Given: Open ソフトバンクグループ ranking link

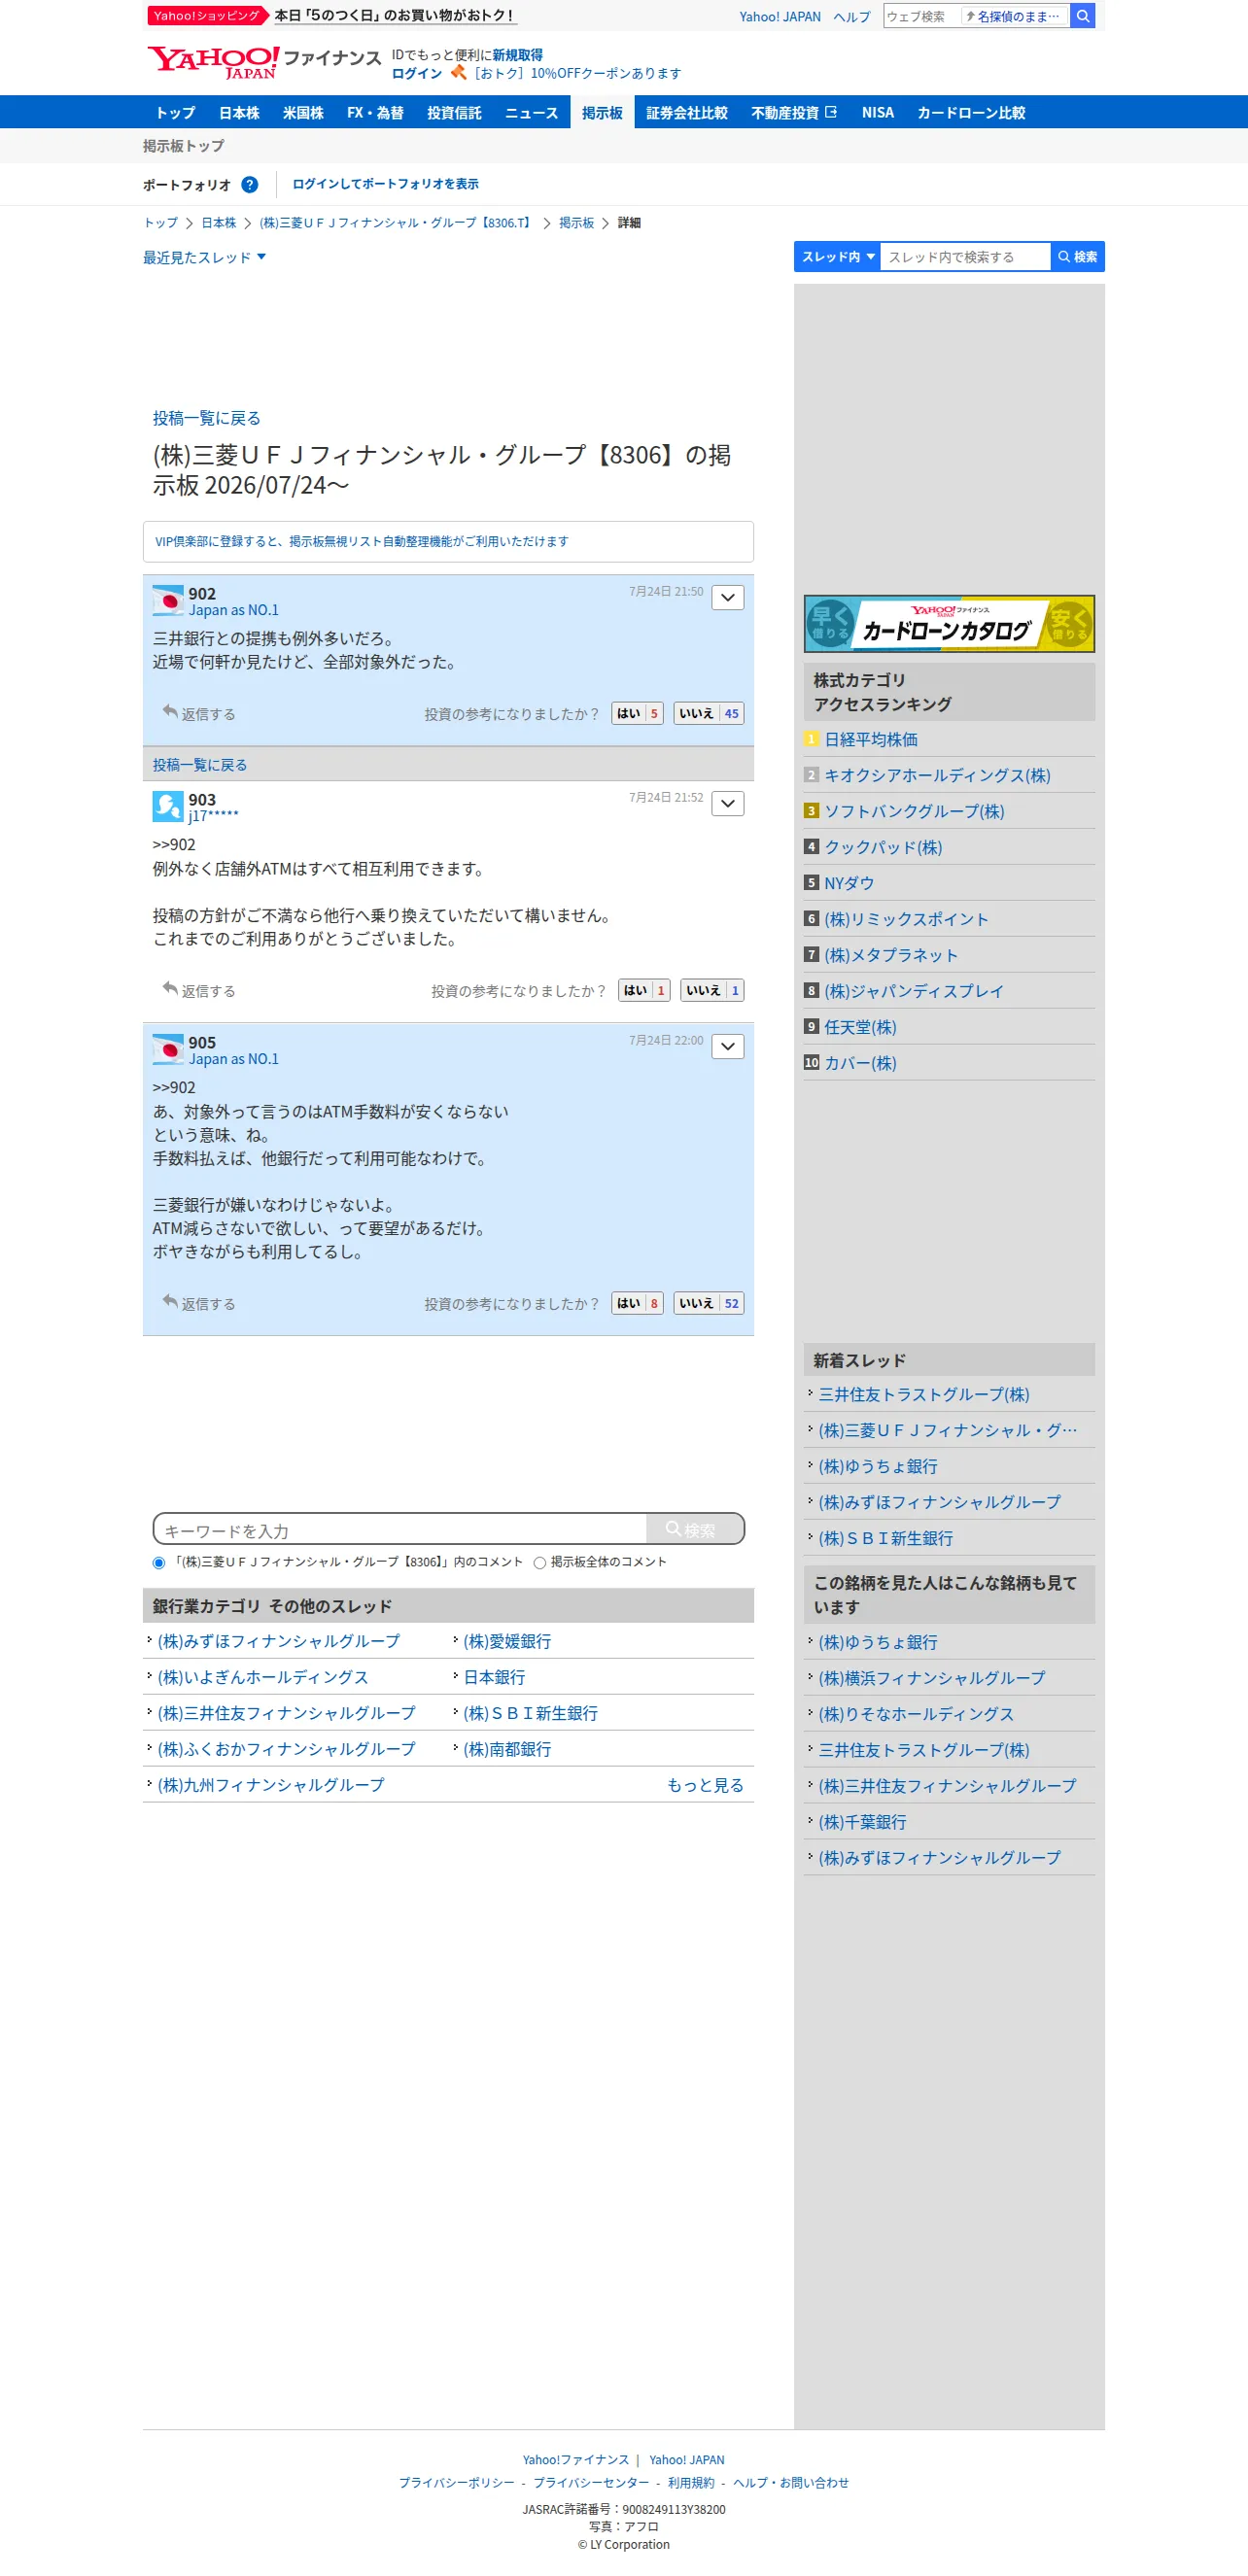Looking at the screenshot, I should pyautogui.click(x=914, y=812).
